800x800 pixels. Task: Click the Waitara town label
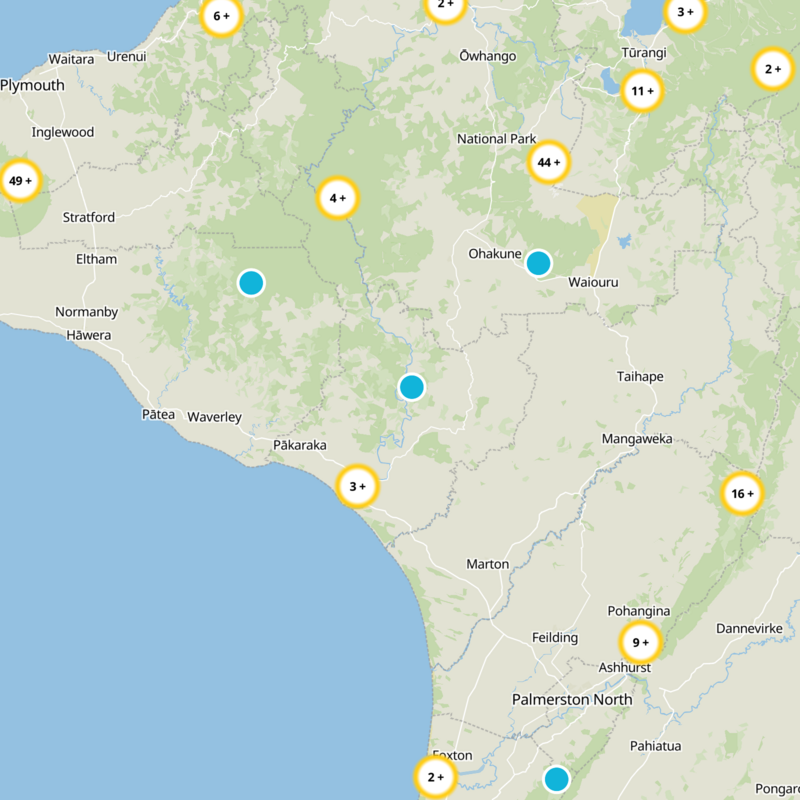71,59
